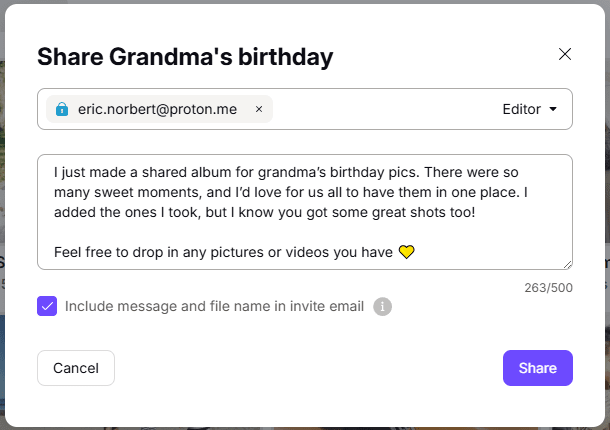Close the Share Grandma's birthday dialog
The height and width of the screenshot is (430, 610).
[565, 54]
